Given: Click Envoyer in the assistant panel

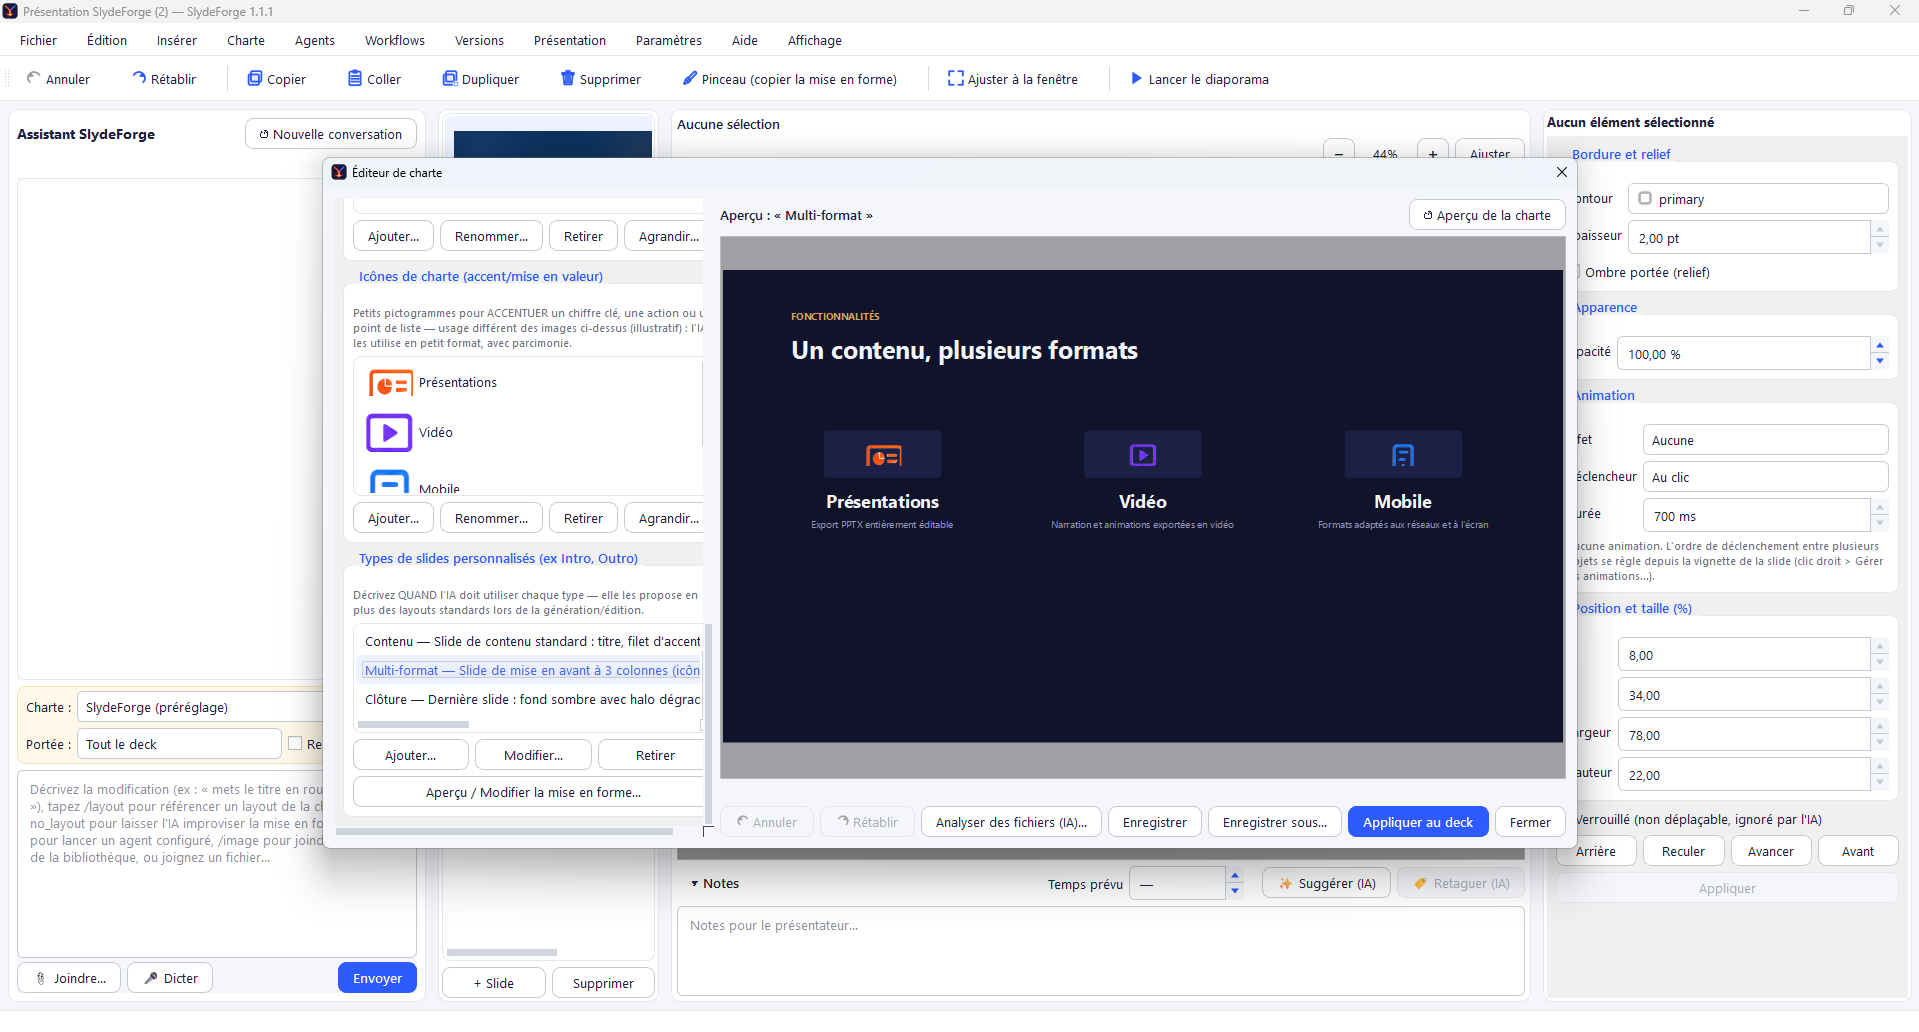Looking at the screenshot, I should point(377,978).
